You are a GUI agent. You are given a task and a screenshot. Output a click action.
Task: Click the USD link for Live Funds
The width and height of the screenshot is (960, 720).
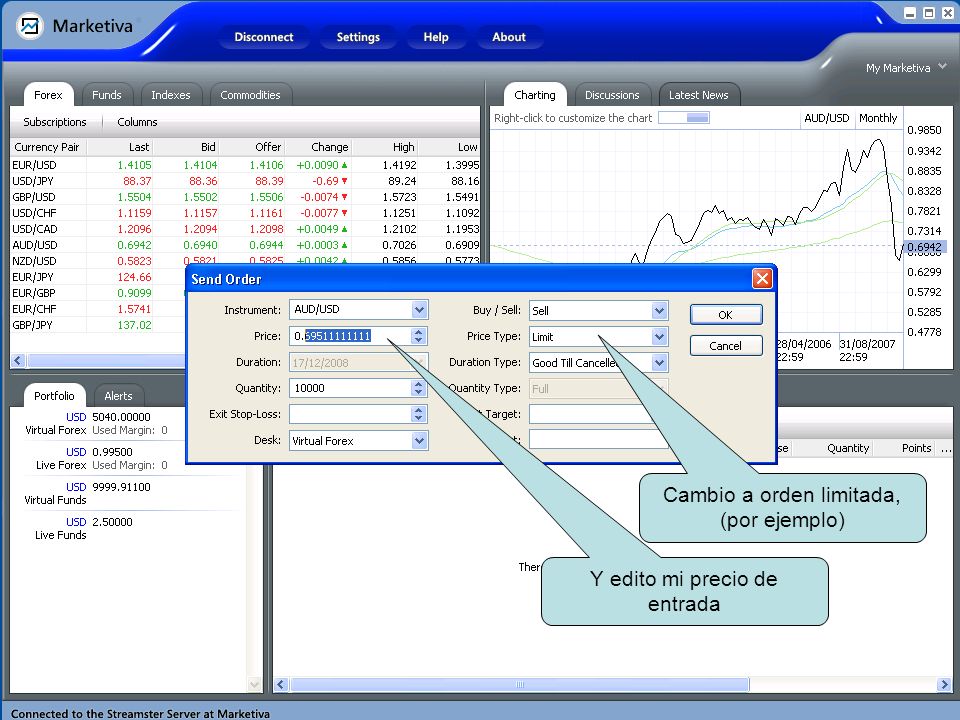click(76, 522)
